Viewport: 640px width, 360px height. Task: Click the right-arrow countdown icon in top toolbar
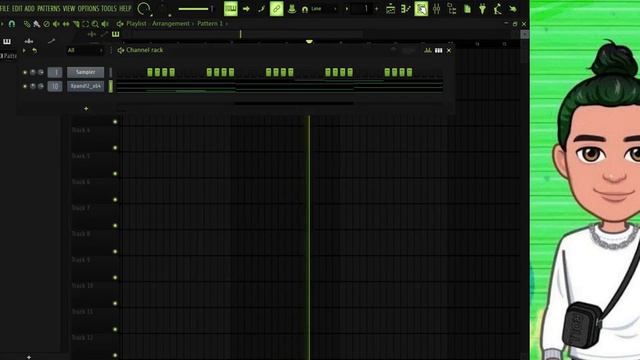(x=246, y=9)
